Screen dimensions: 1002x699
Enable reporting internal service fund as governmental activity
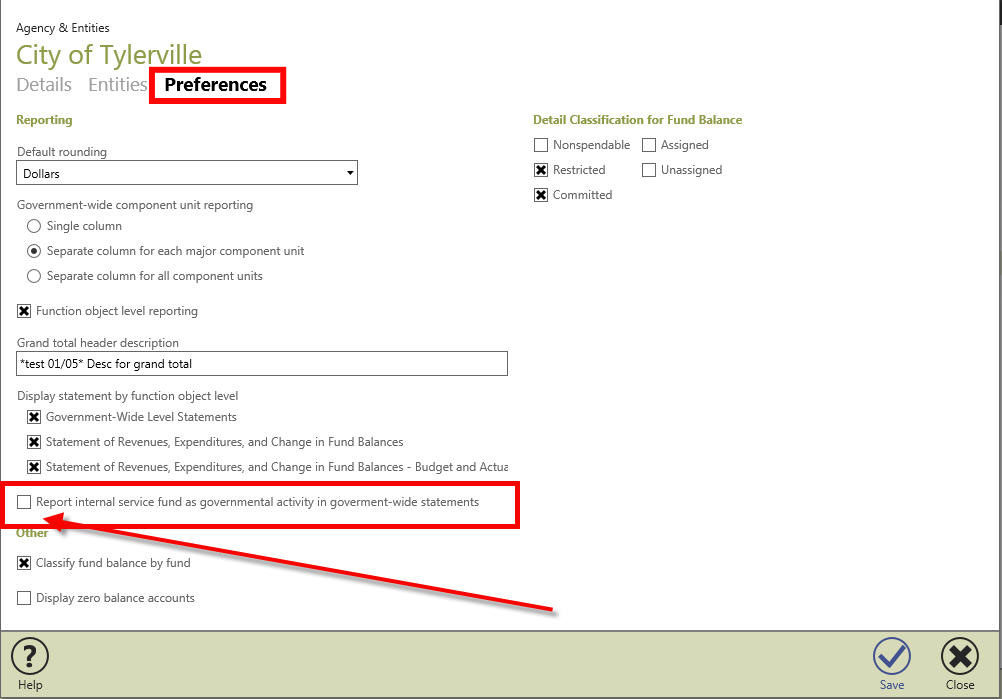pos(23,502)
